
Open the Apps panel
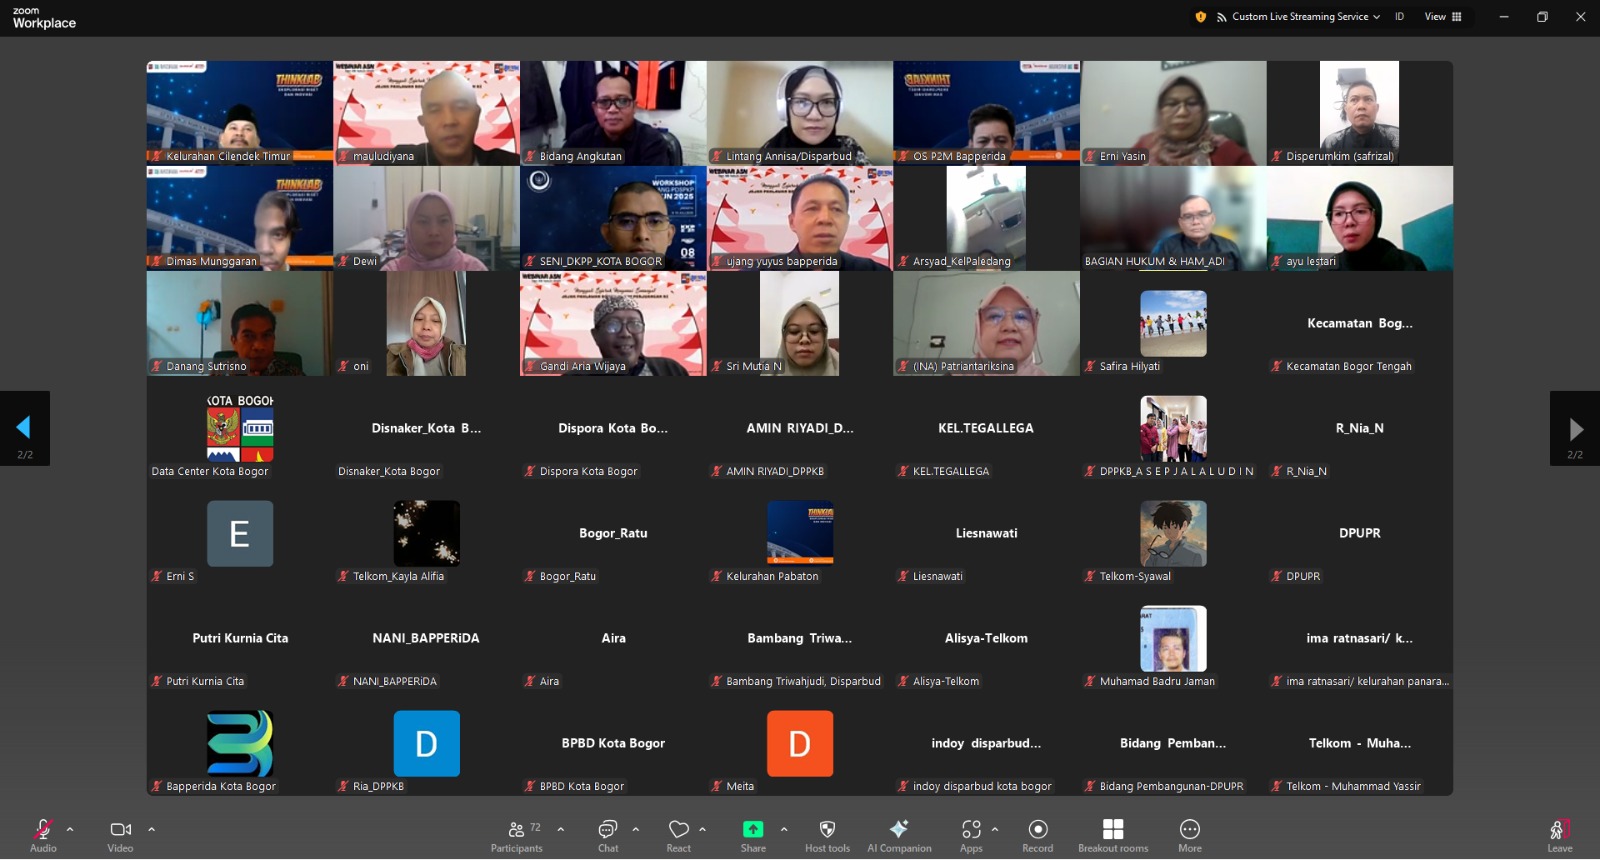[971, 836]
